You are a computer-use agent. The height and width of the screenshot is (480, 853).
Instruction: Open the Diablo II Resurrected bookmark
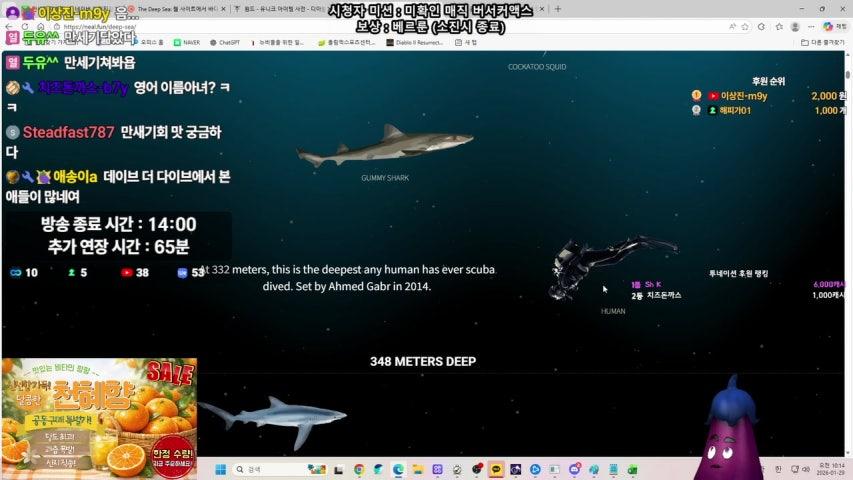click(x=415, y=42)
